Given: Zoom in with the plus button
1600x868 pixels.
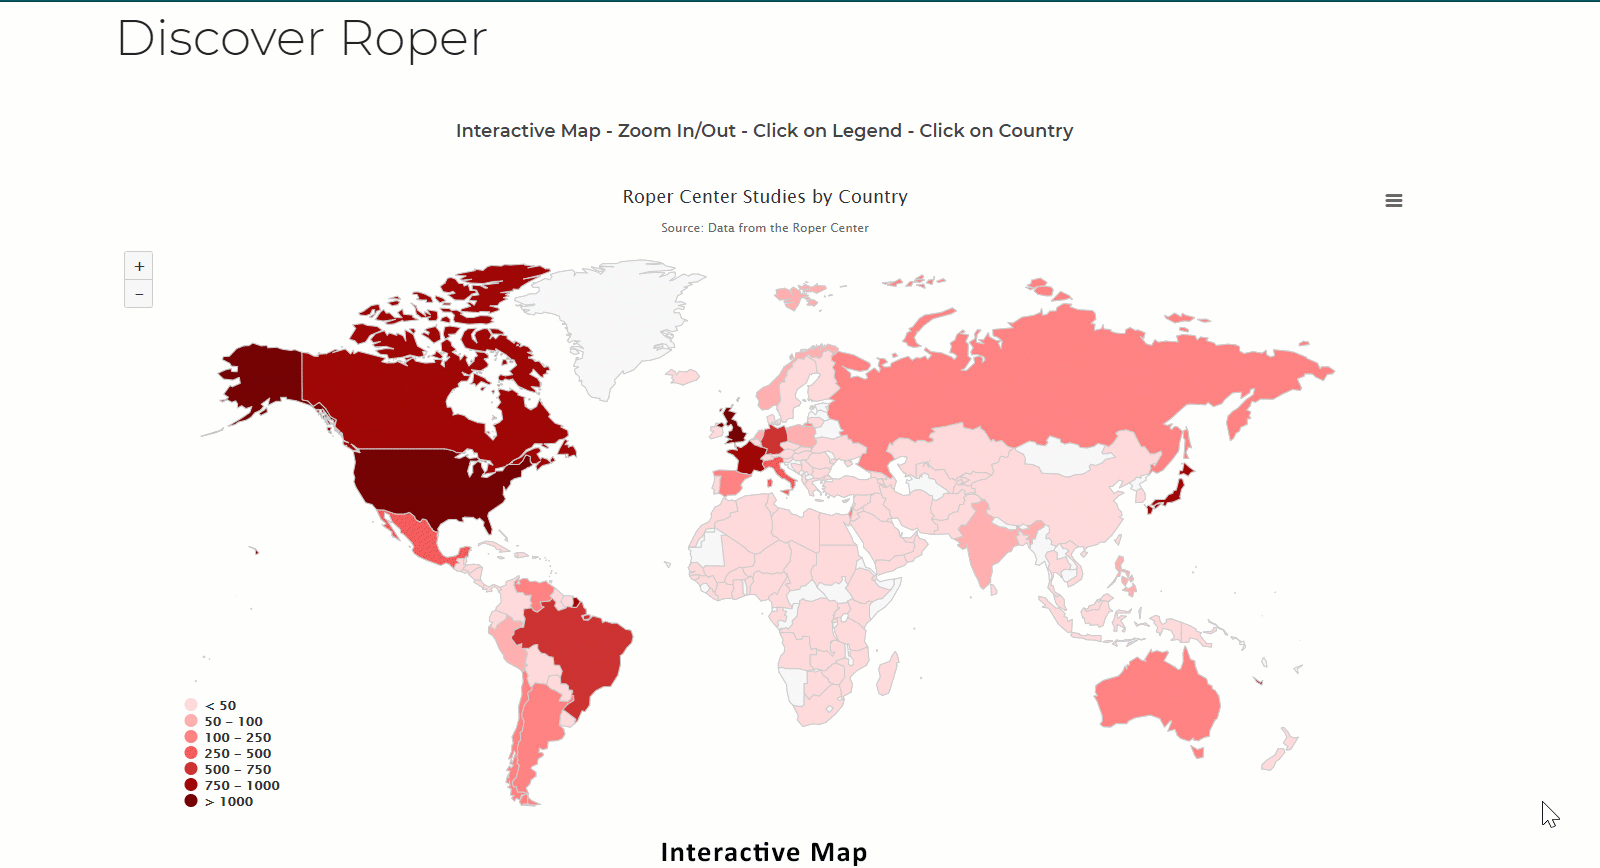Looking at the screenshot, I should 139,266.
